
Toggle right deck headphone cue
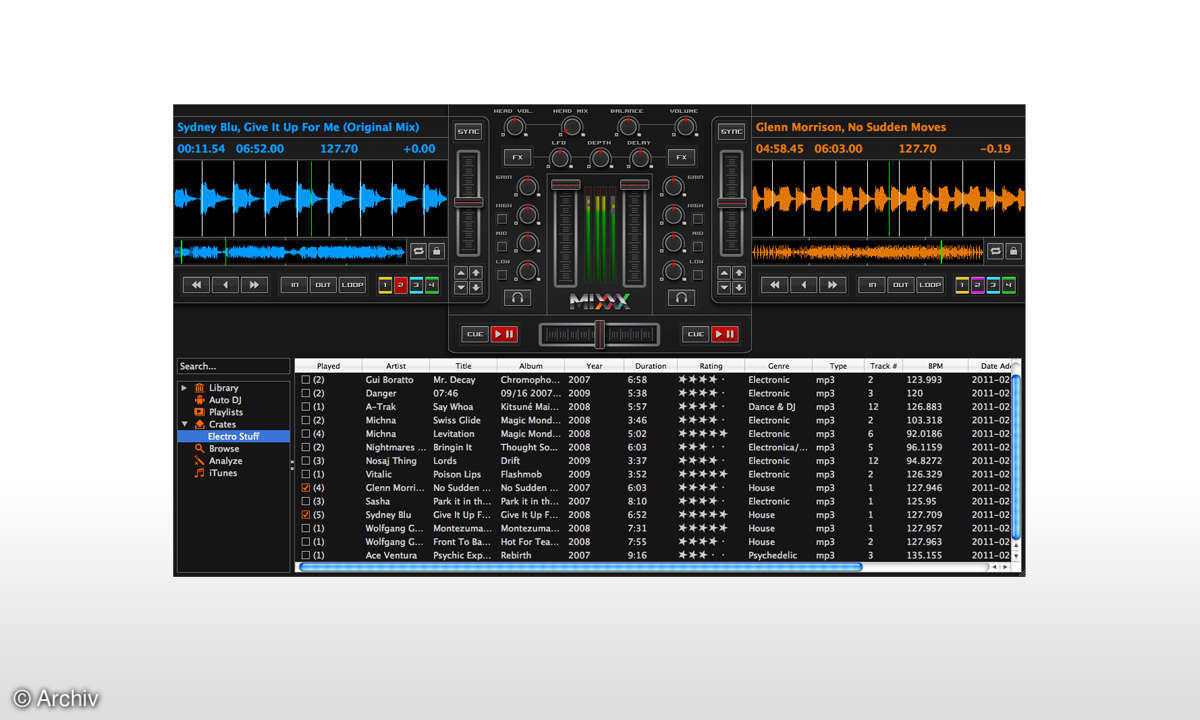coord(682,297)
